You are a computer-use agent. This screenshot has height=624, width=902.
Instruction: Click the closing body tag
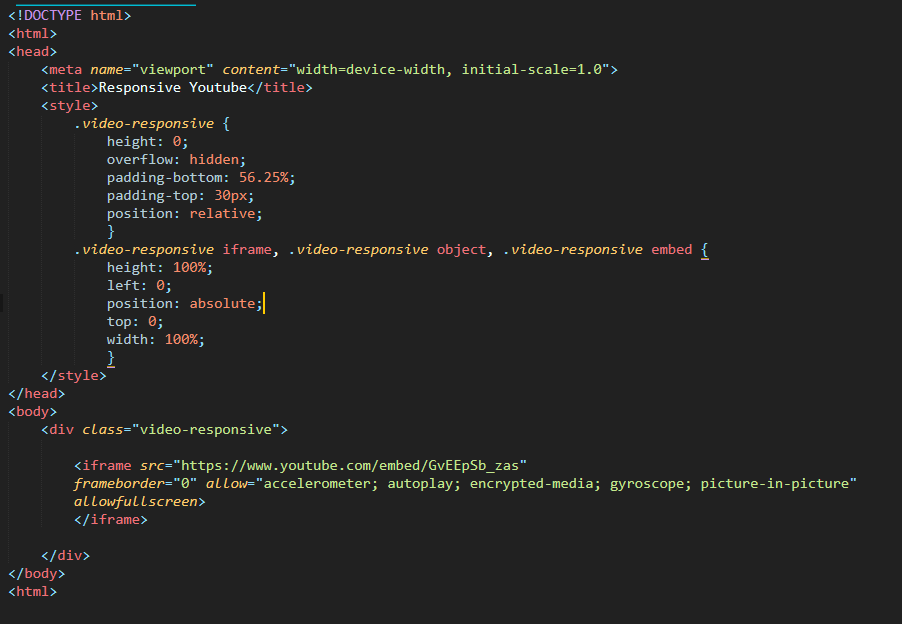click(37, 574)
